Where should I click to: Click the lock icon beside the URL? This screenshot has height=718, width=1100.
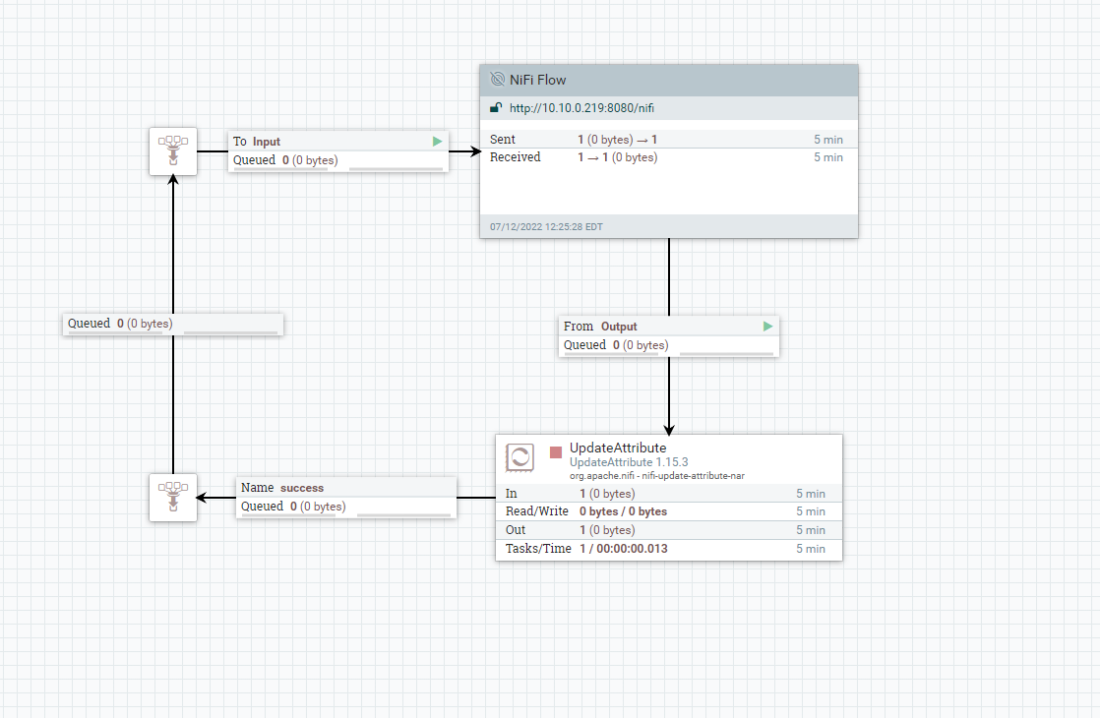coord(496,108)
